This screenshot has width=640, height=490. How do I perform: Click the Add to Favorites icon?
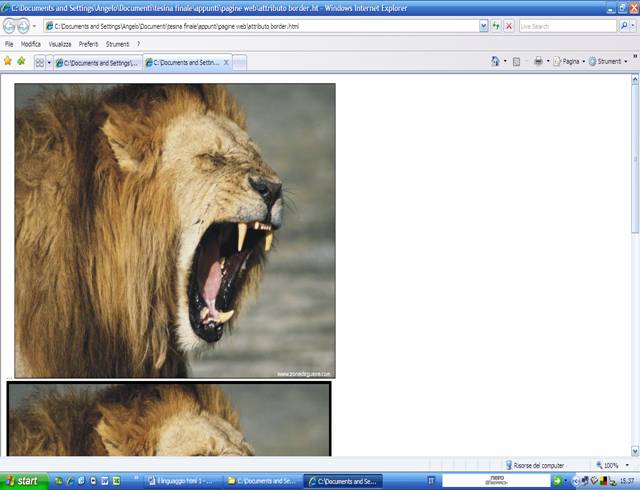(21, 61)
